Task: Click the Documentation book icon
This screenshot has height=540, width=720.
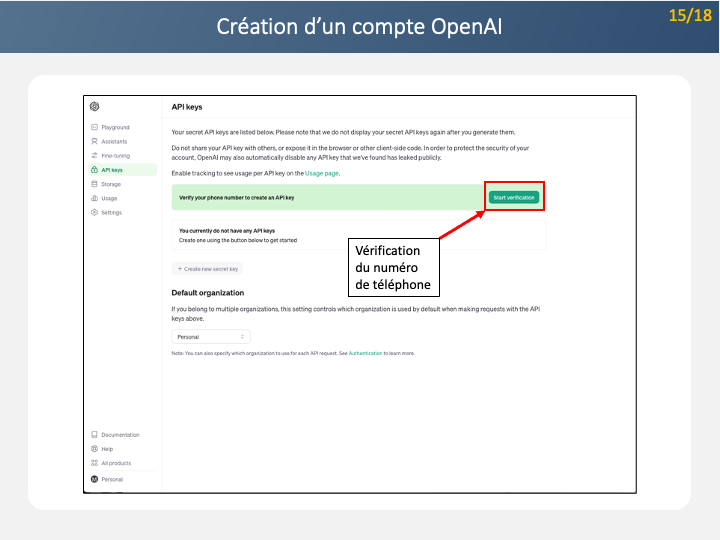Action: point(94,435)
